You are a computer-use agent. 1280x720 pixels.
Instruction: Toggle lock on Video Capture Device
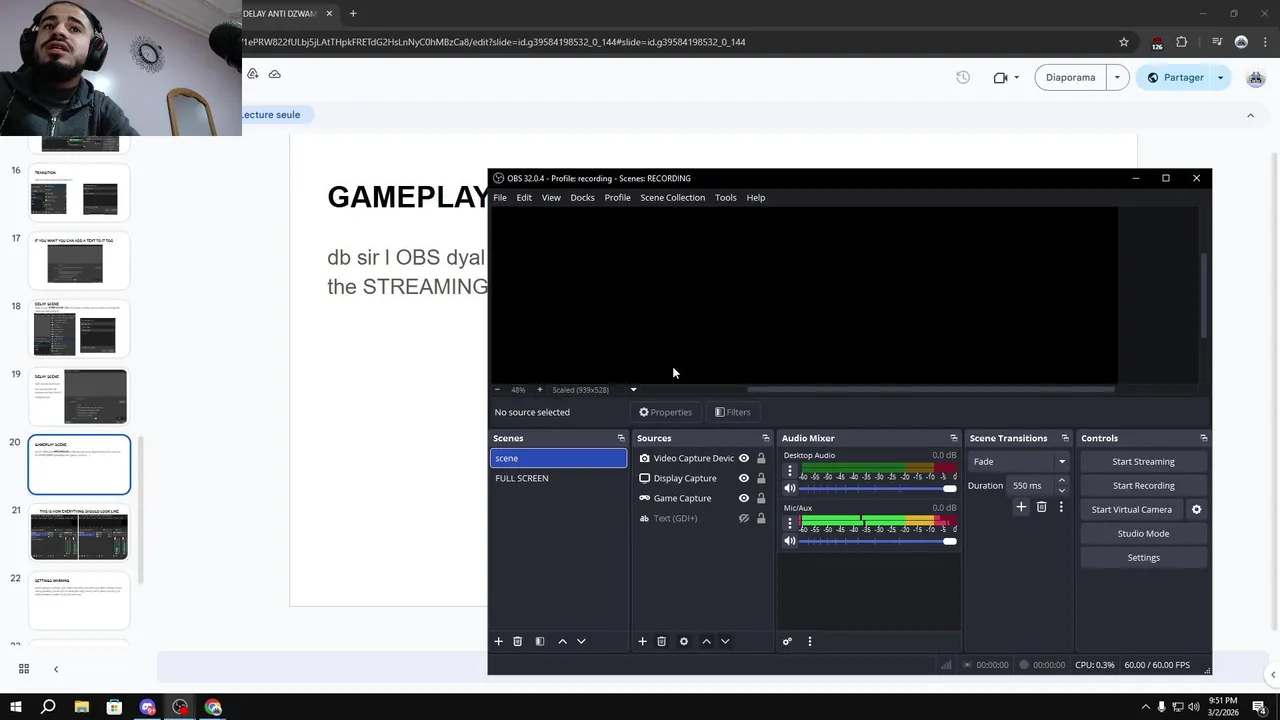(761, 458)
